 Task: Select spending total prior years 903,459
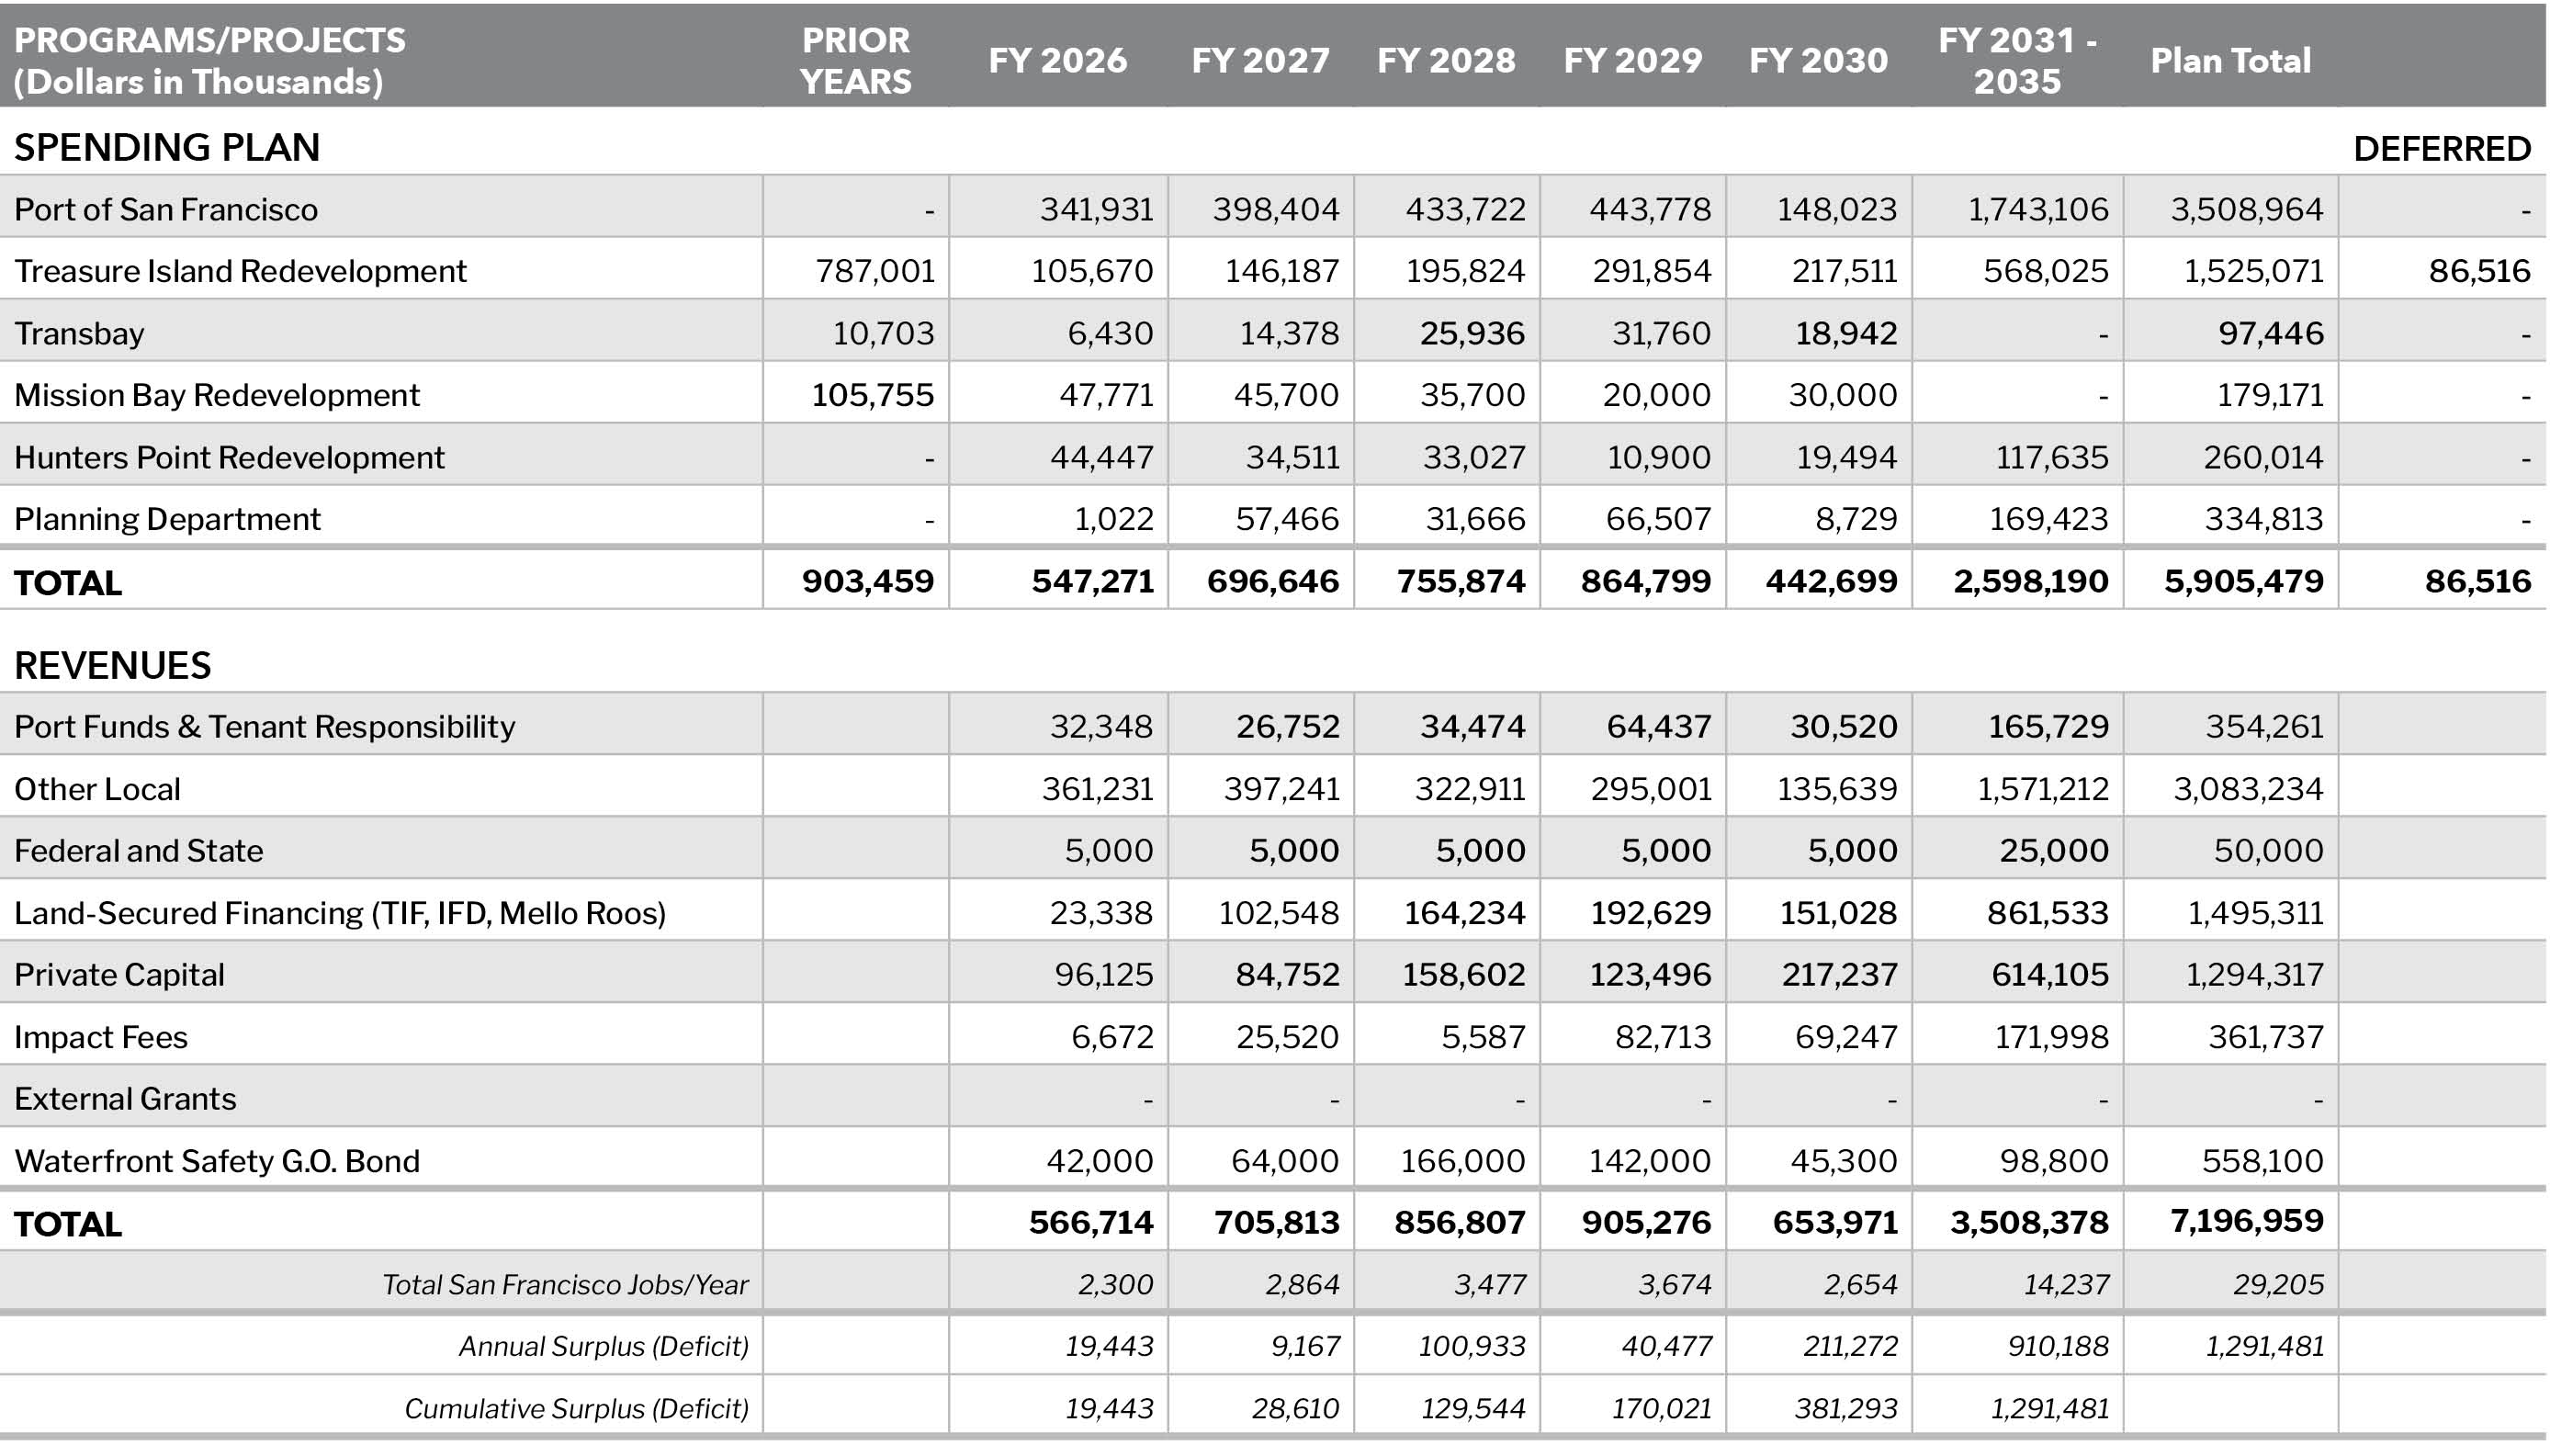pos(868,581)
